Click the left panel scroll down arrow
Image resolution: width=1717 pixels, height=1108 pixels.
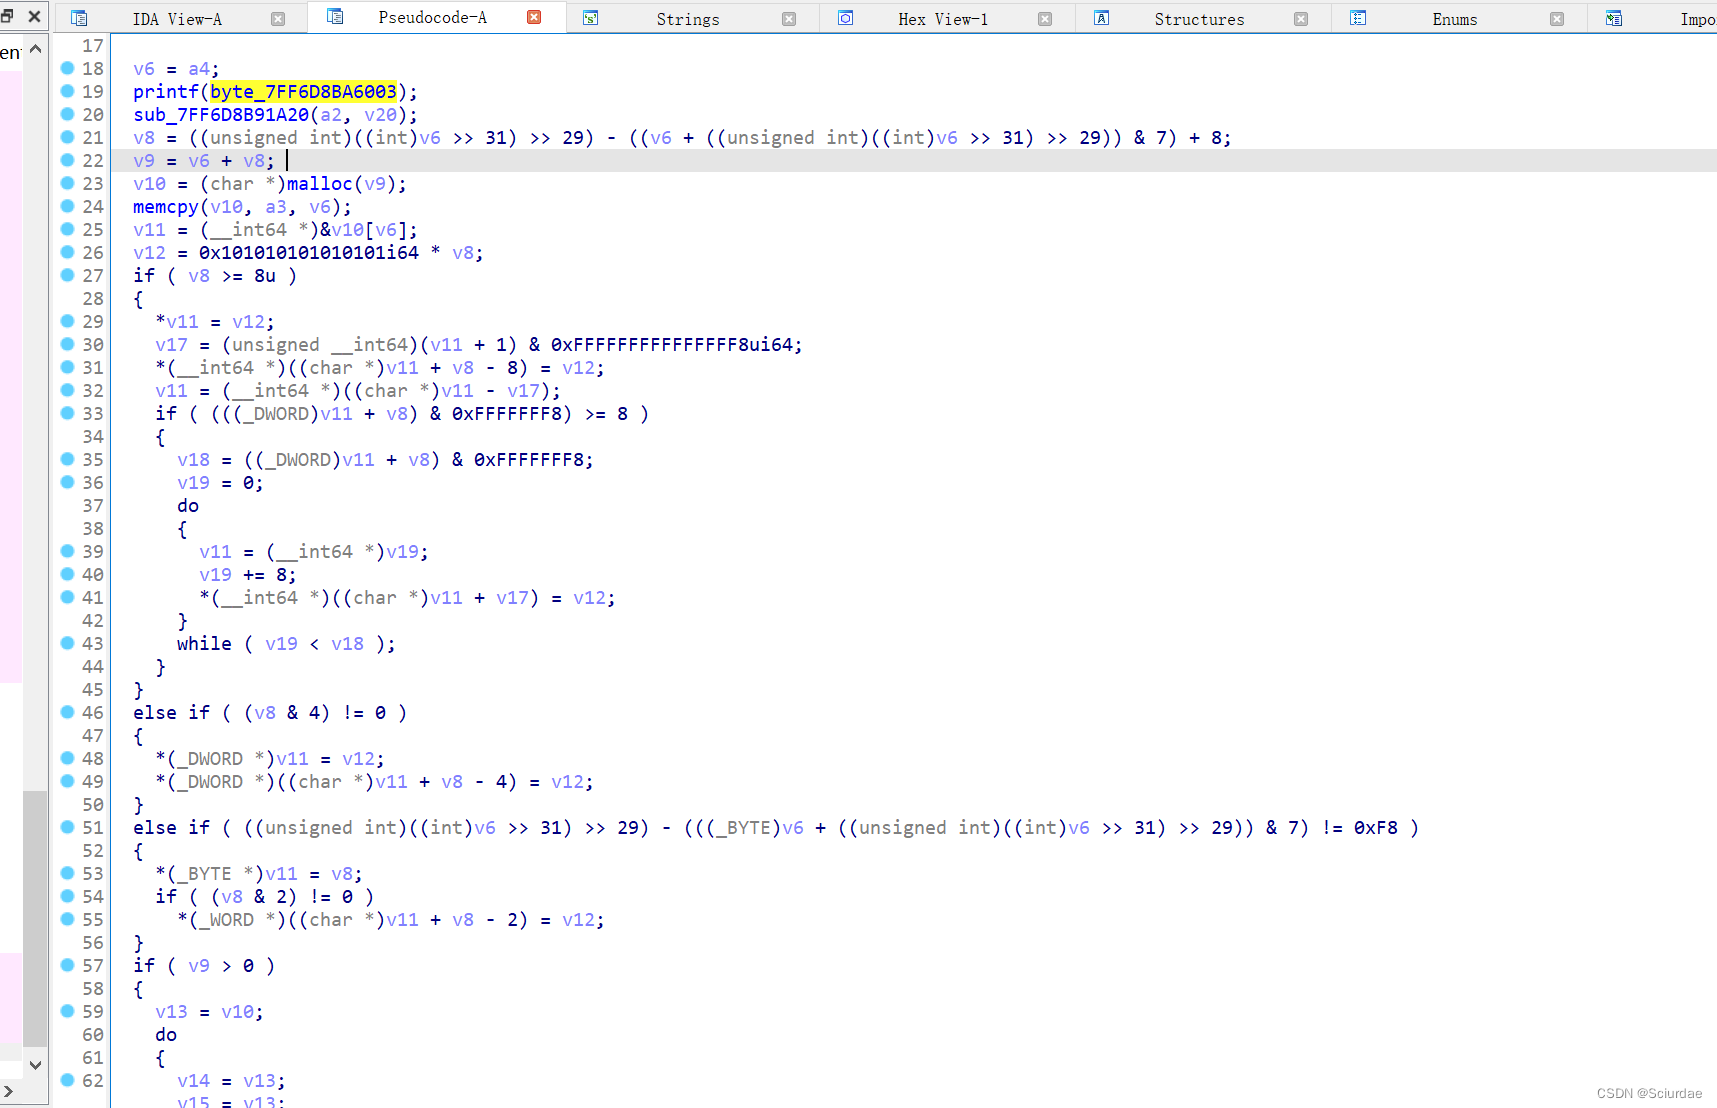click(x=35, y=1065)
